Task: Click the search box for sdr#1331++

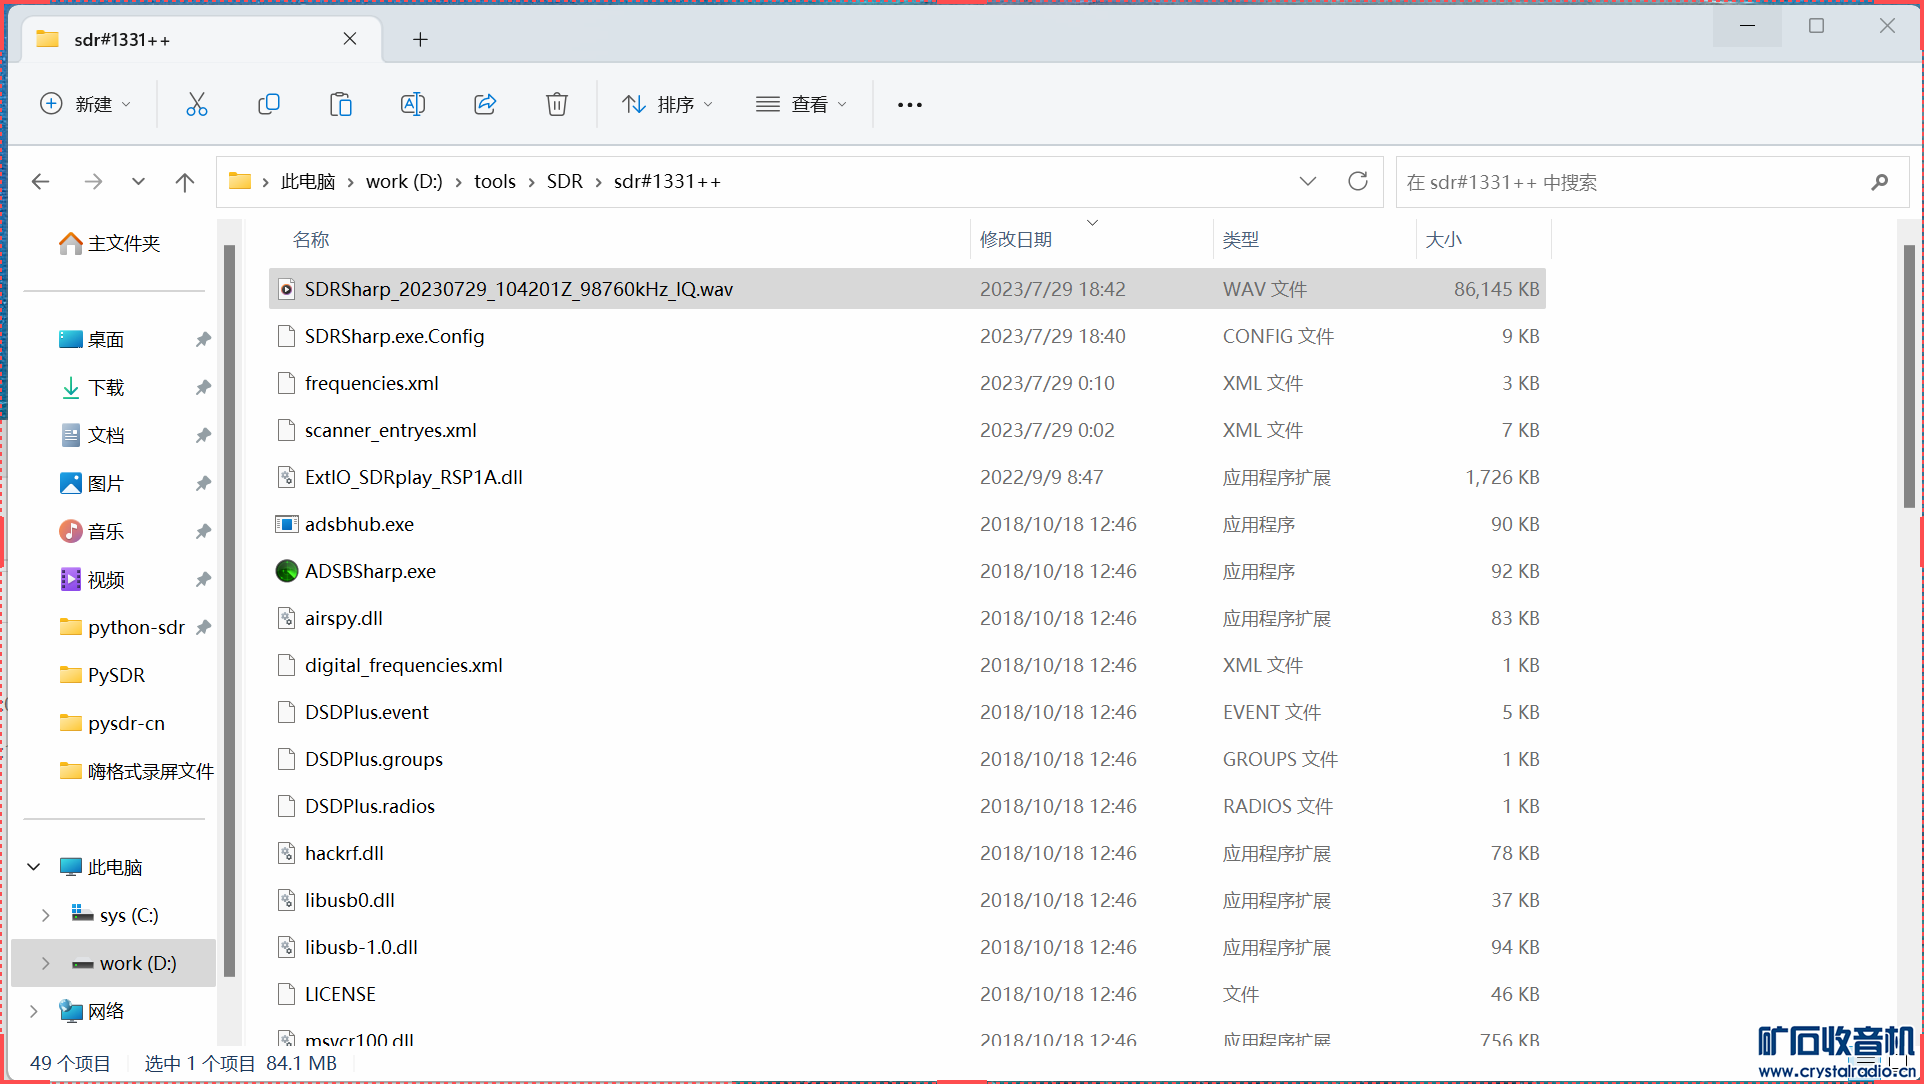Action: click(1630, 182)
